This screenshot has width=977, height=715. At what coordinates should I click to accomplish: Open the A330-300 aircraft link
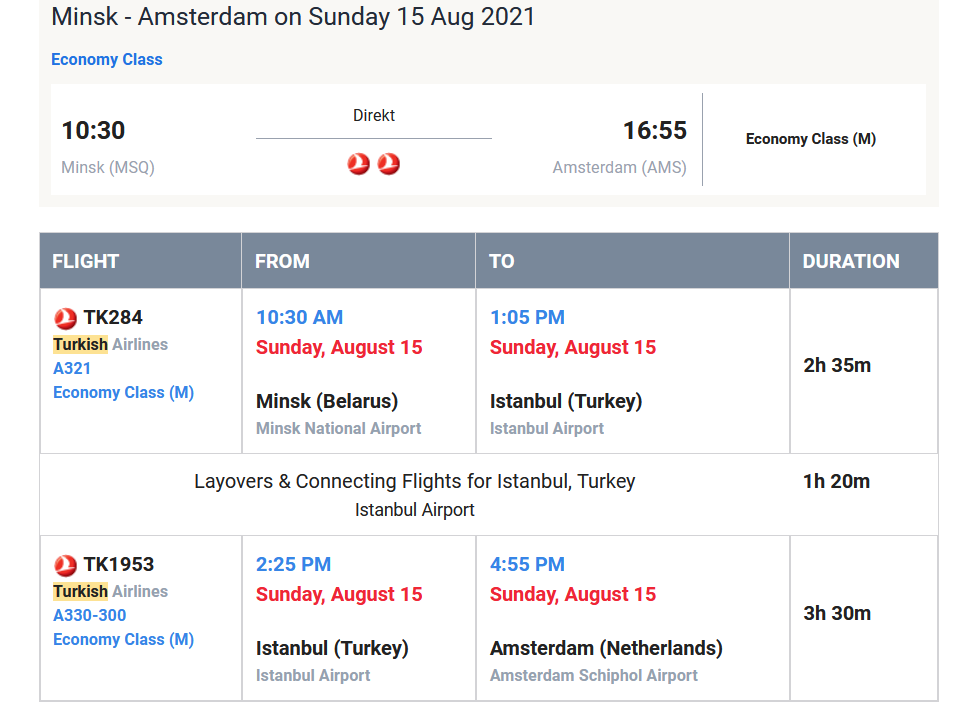[90, 615]
